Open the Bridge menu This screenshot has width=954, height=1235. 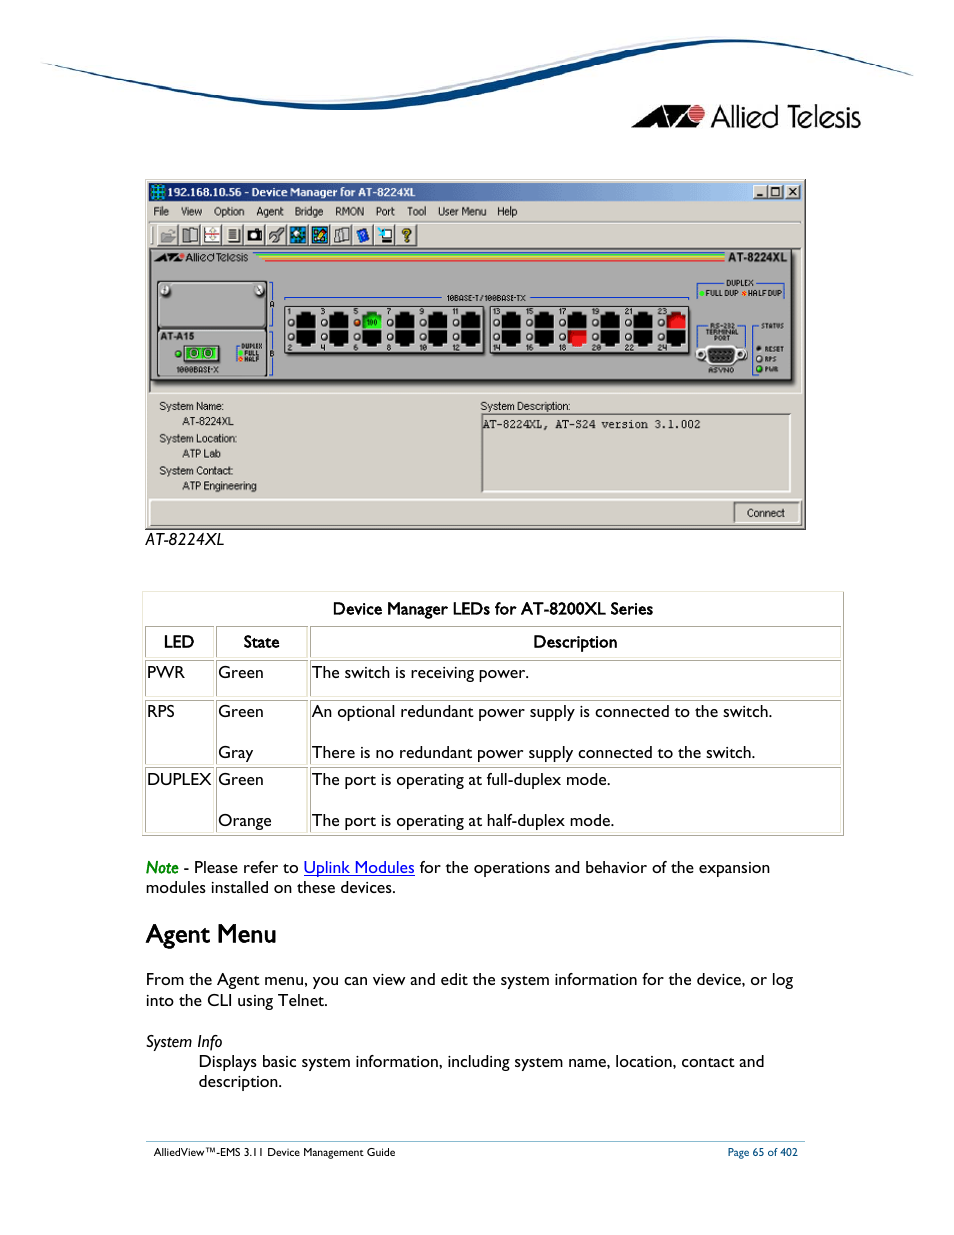[x=309, y=211]
